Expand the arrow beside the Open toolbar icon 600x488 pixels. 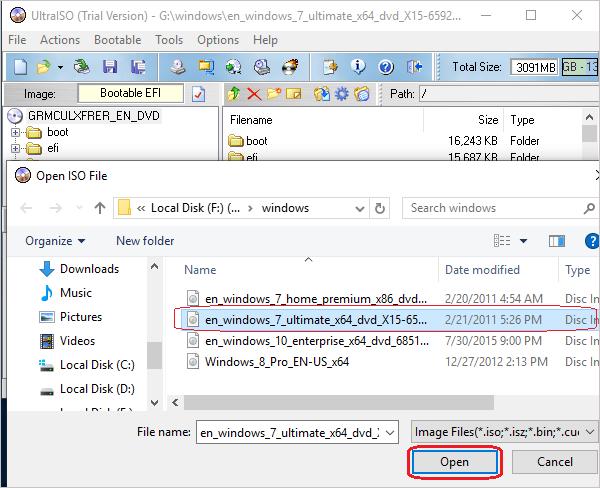[60, 67]
